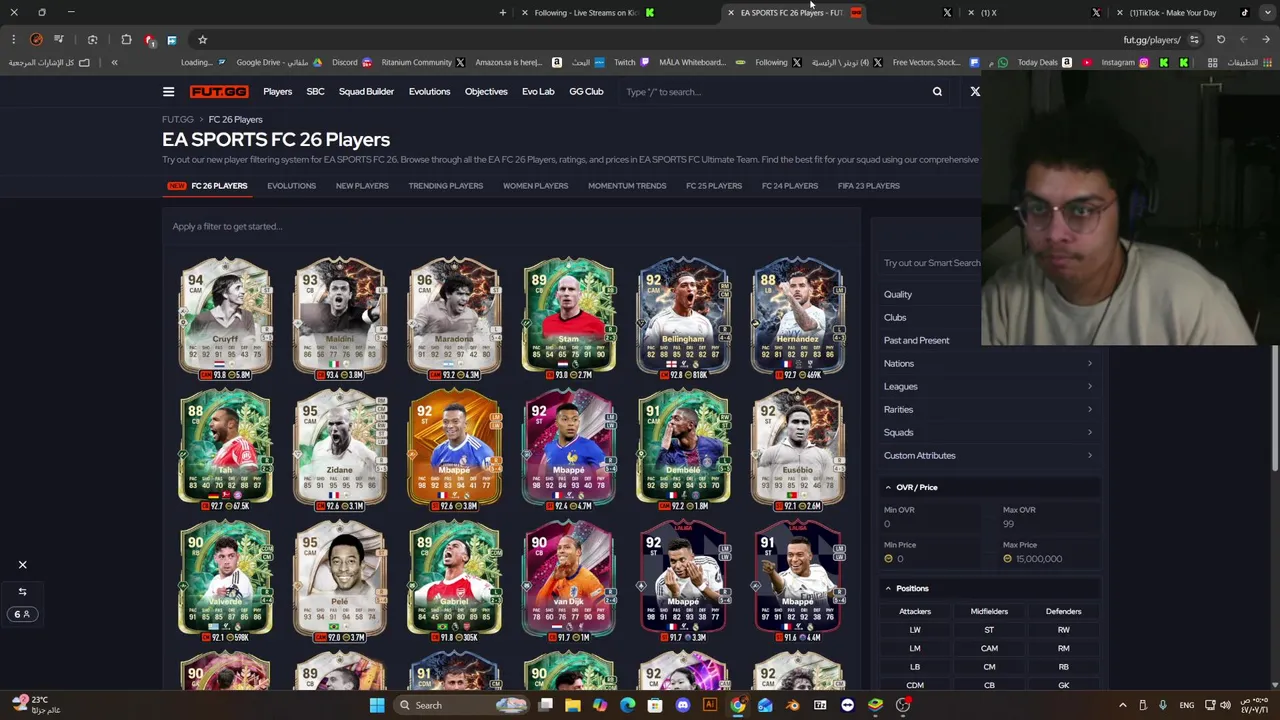The width and height of the screenshot is (1280, 720).
Task: Open the Cruyff 94 player card
Action: pos(225,318)
